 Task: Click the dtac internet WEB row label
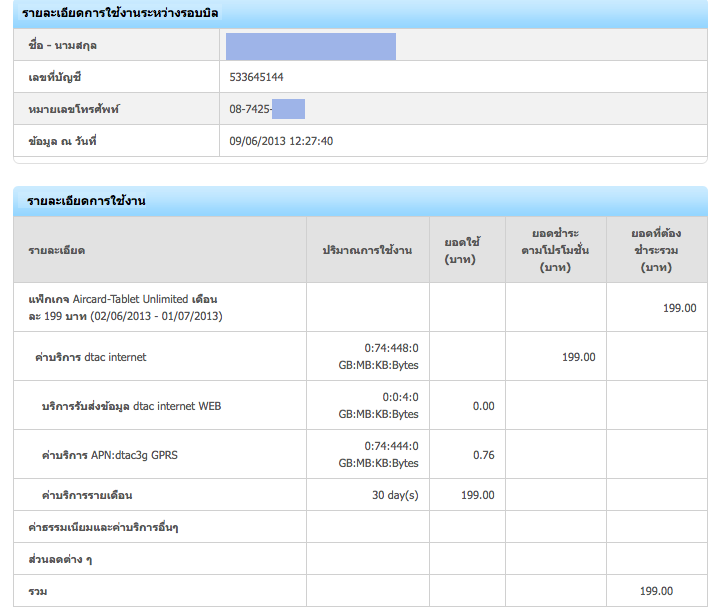pyautogui.click(x=131, y=406)
